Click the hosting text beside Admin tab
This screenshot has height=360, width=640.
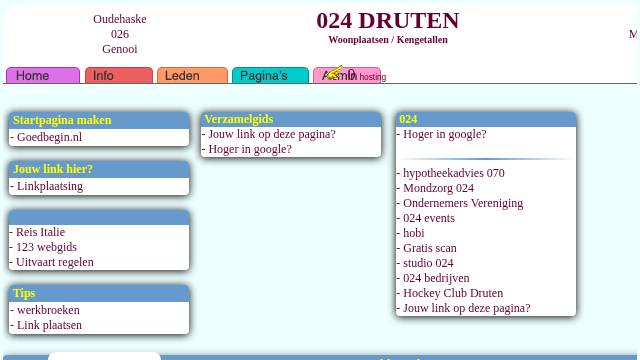point(373,77)
